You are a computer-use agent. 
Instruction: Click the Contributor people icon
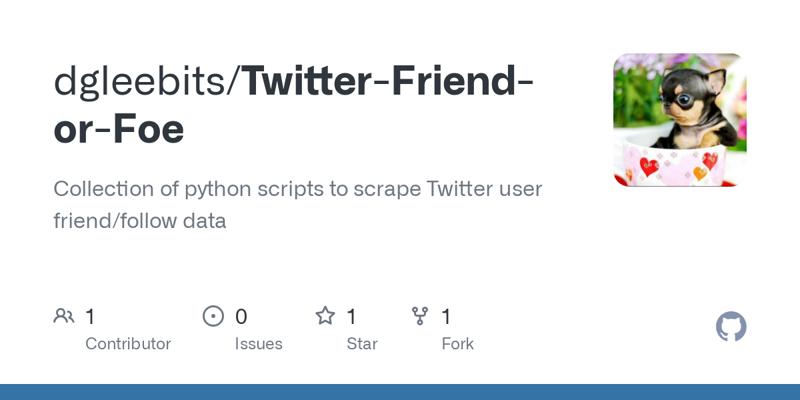point(64,317)
